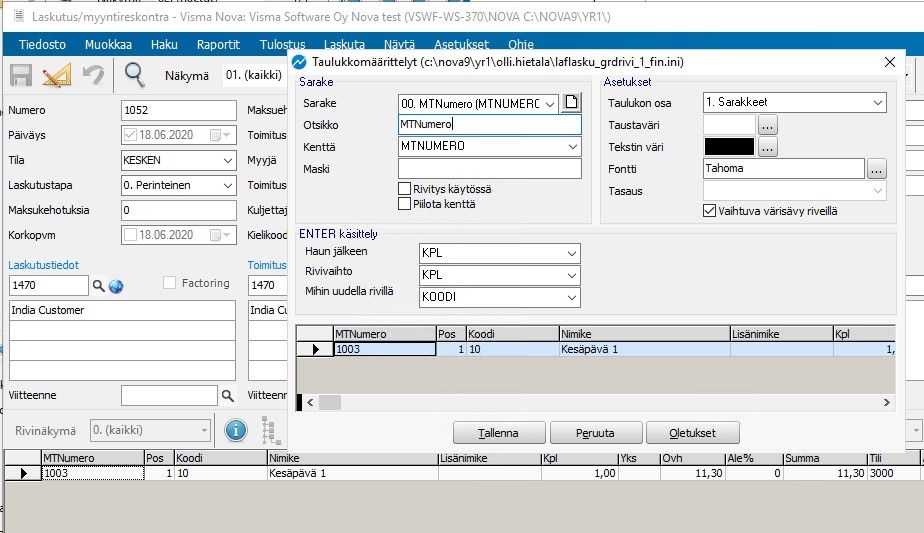924x533 pixels.
Task: Click the customer search magnifier beside 1470
Action: point(98,286)
